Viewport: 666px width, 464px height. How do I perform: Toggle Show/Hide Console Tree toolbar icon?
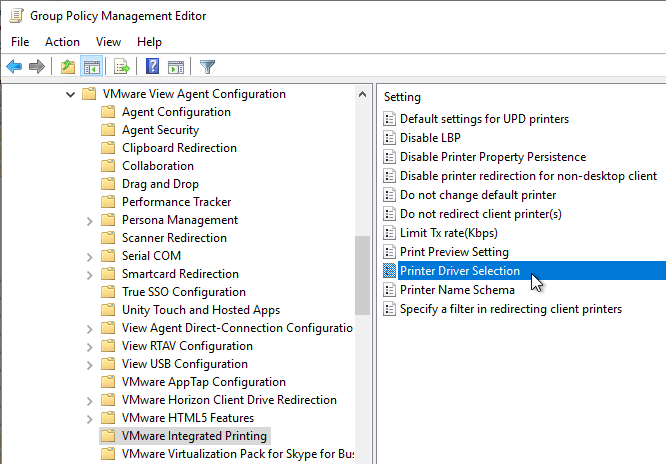click(x=92, y=67)
